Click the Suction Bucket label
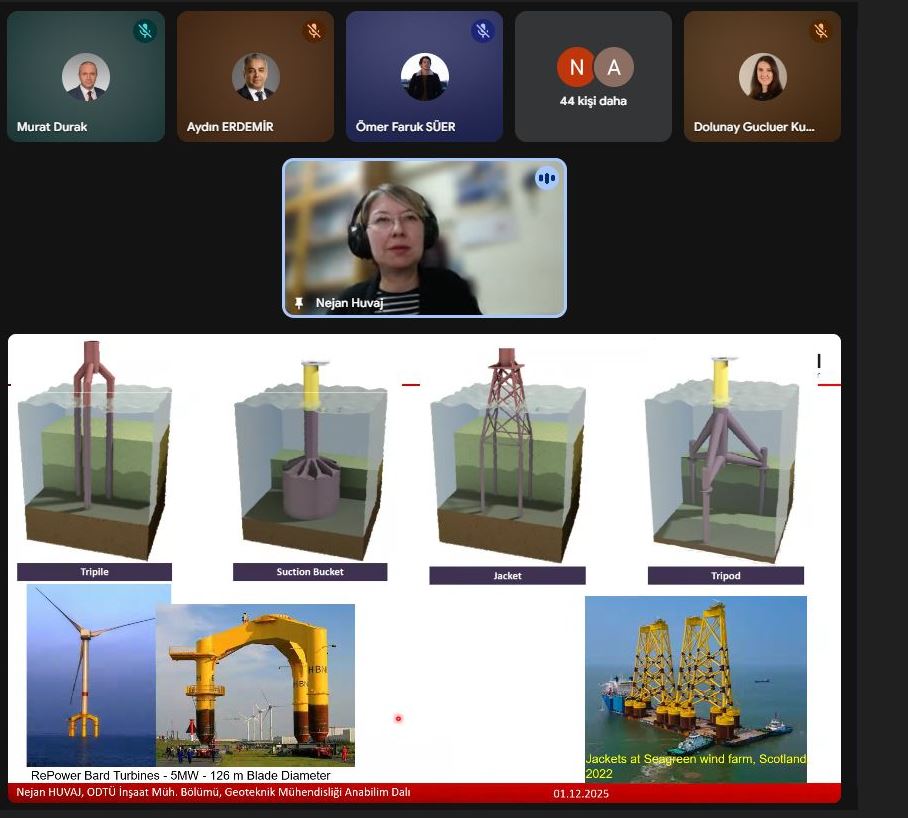The image size is (908, 818). pyautogui.click(x=310, y=572)
